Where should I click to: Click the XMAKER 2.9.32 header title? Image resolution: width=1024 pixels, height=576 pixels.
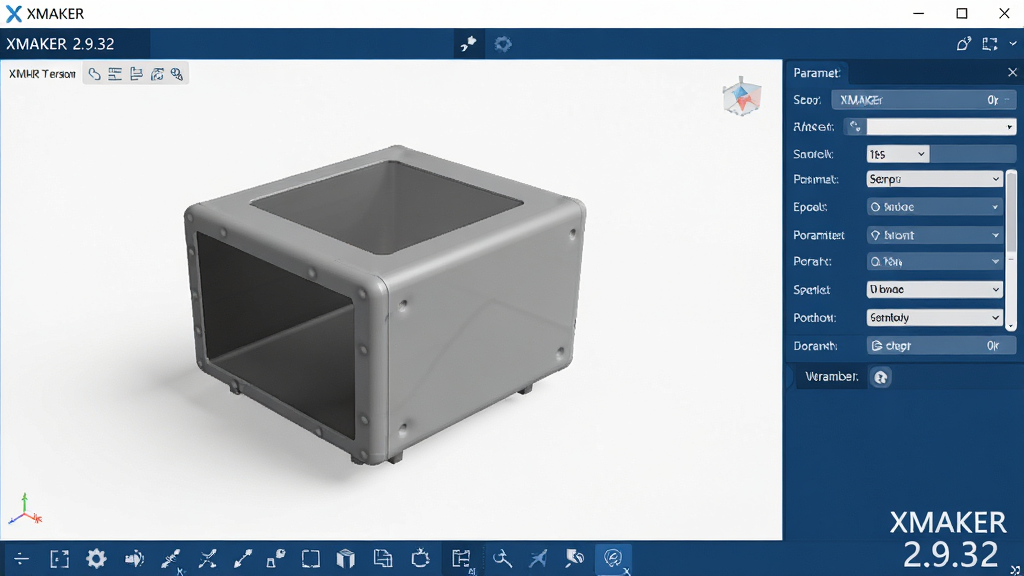pyautogui.click(x=60, y=44)
